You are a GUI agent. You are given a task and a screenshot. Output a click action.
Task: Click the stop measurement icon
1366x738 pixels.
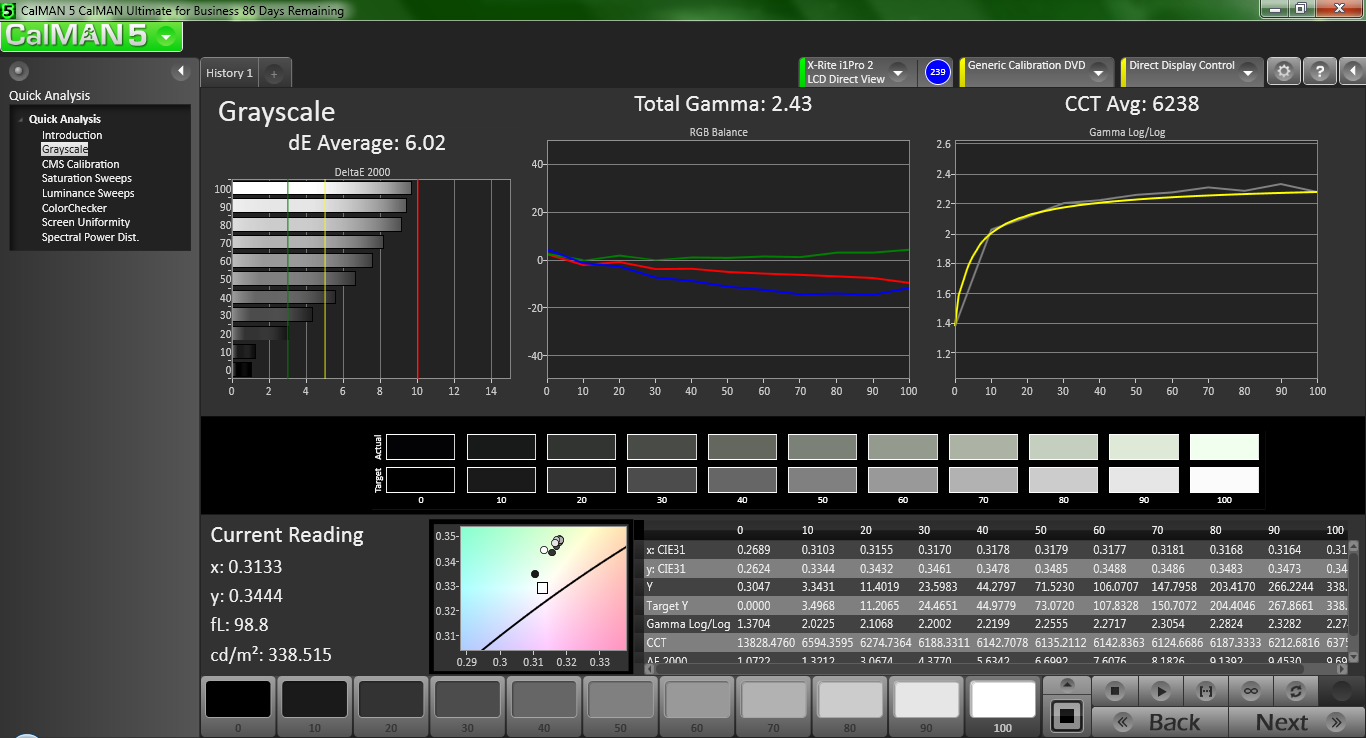click(1116, 691)
